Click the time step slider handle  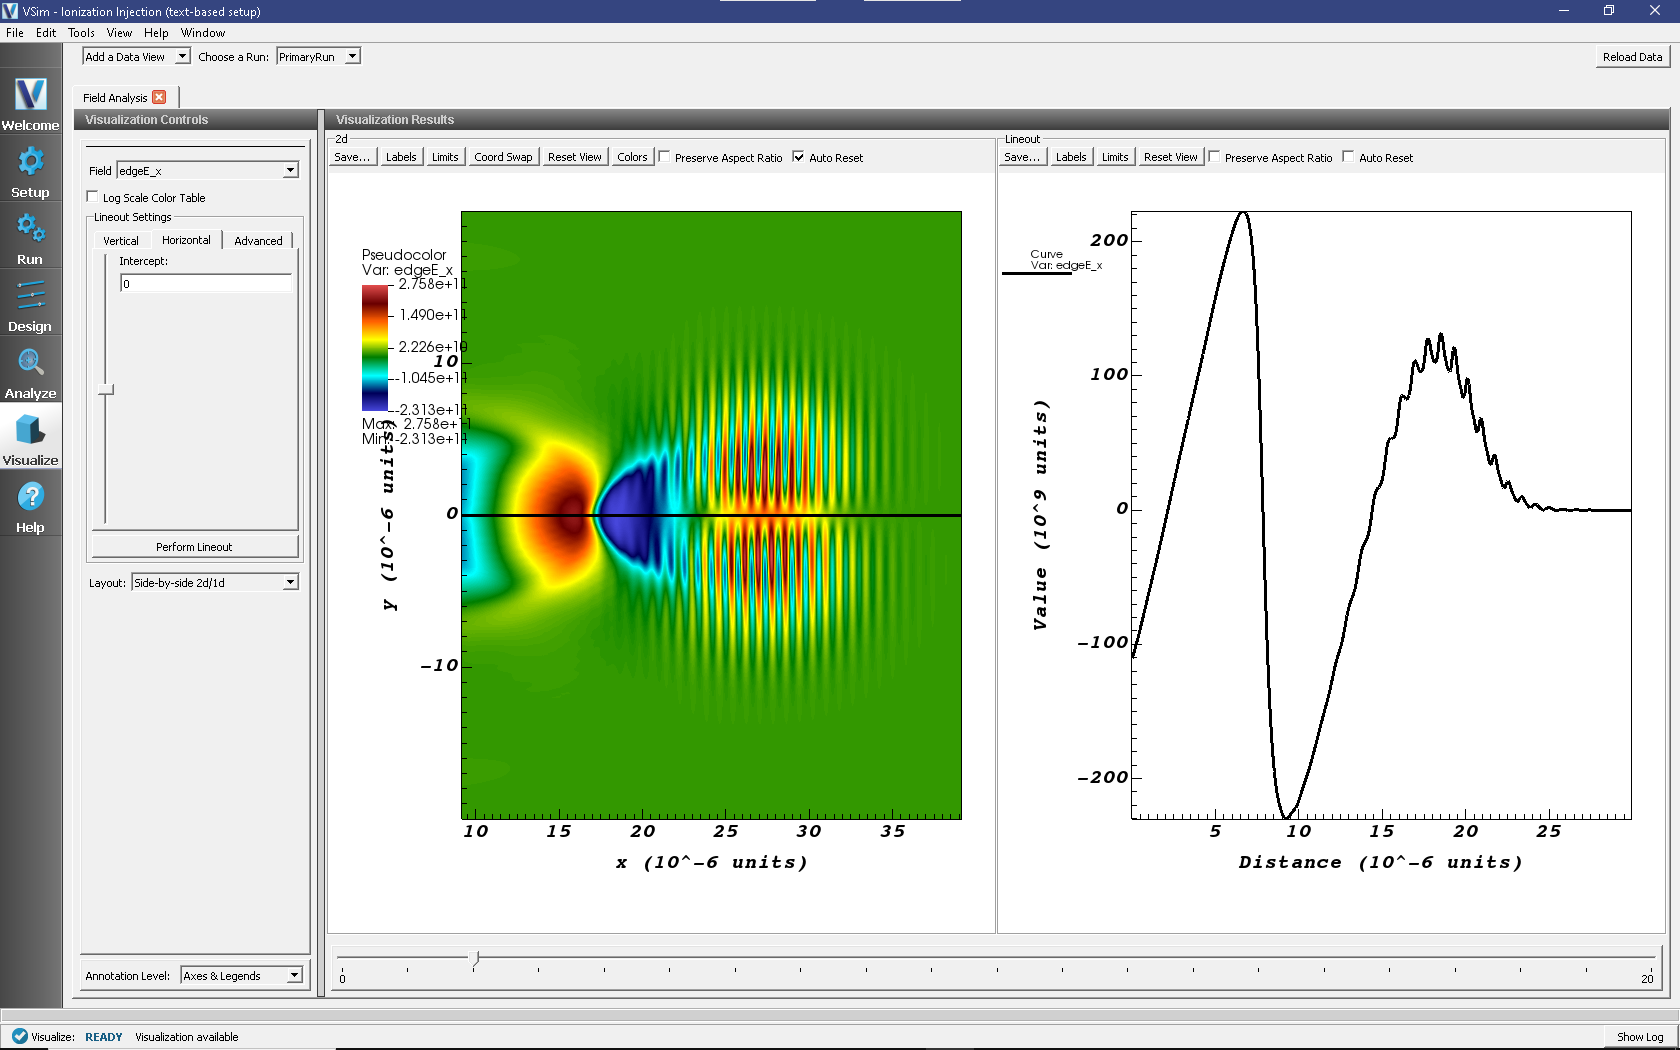(476, 958)
